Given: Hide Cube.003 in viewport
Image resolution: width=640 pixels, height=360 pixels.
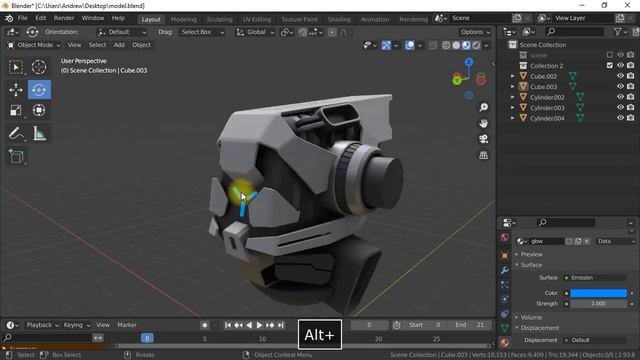Looking at the screenshot, I should (x=620, y=87).
